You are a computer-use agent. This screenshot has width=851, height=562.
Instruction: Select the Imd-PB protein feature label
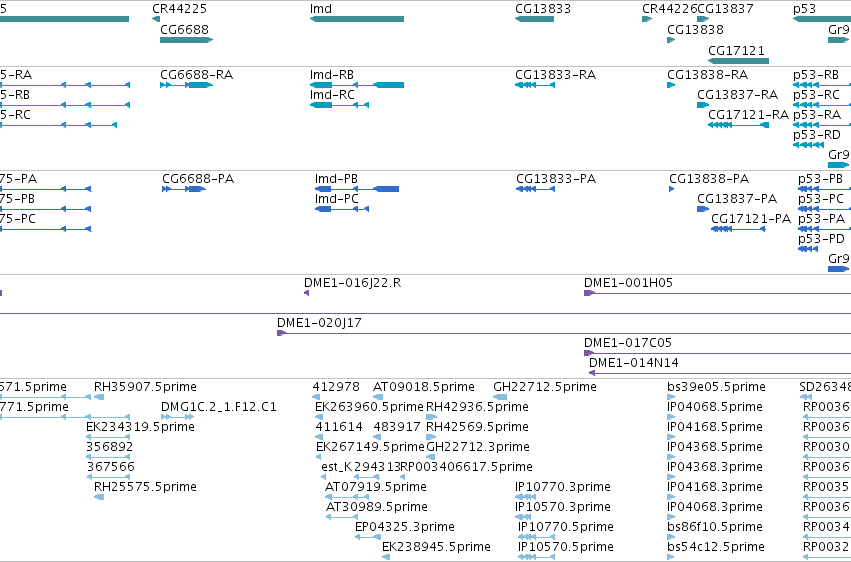coord(336,178)
